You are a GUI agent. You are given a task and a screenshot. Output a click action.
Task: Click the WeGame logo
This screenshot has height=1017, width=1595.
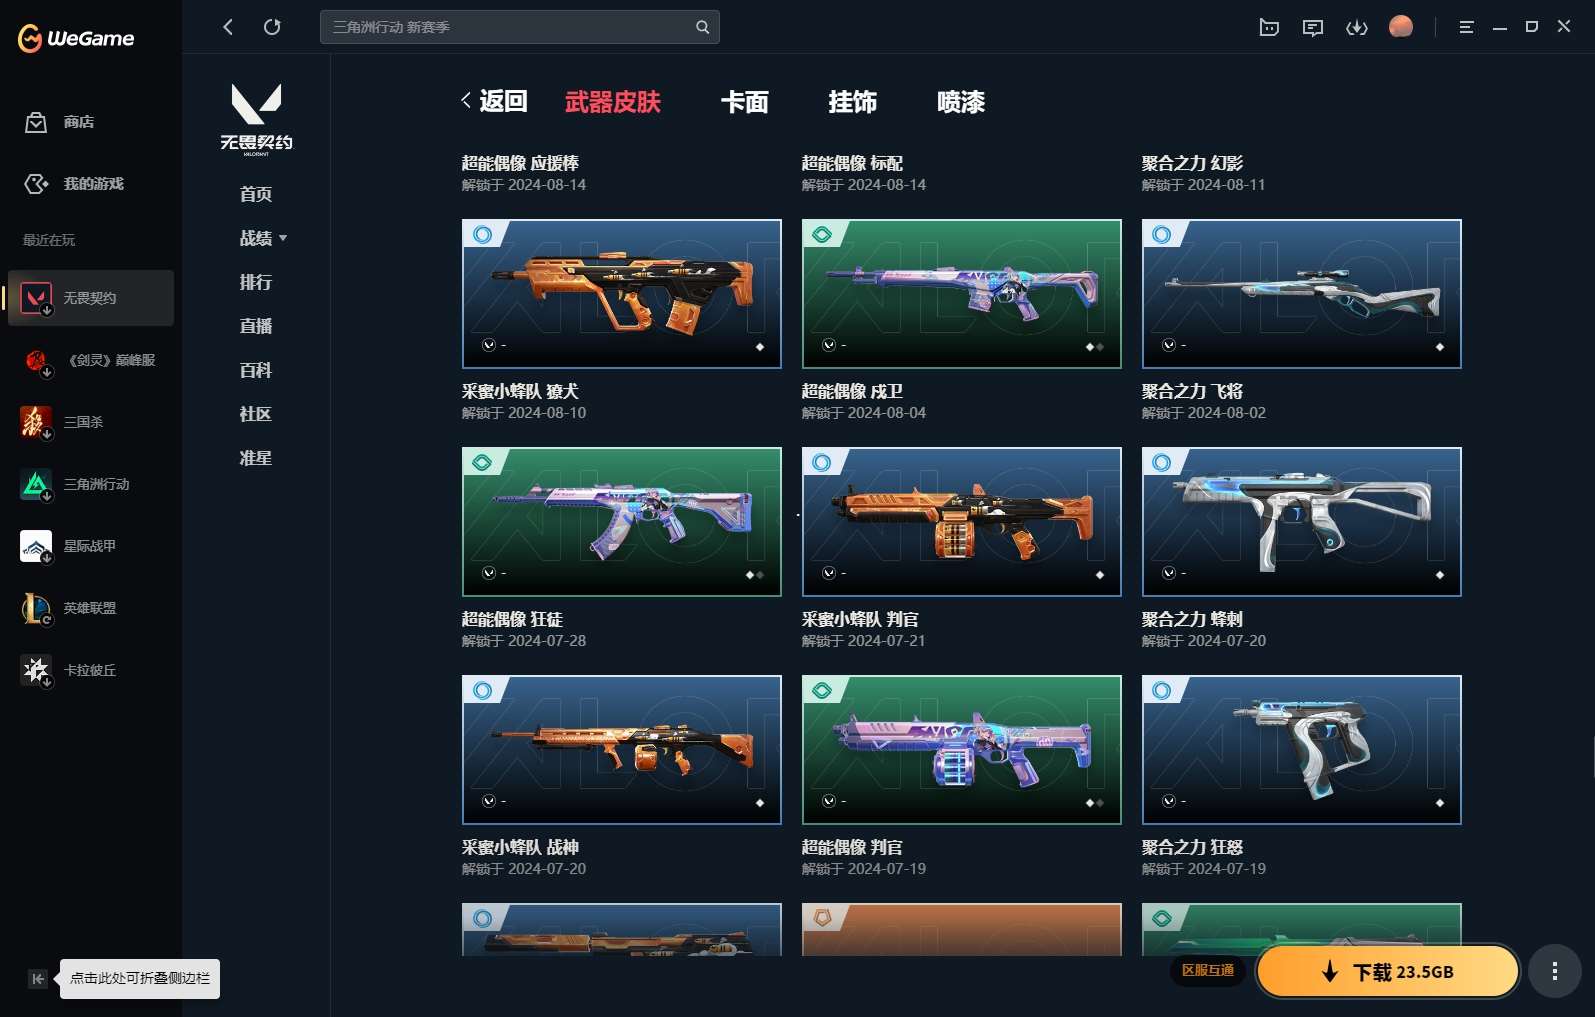coord(76,38)
